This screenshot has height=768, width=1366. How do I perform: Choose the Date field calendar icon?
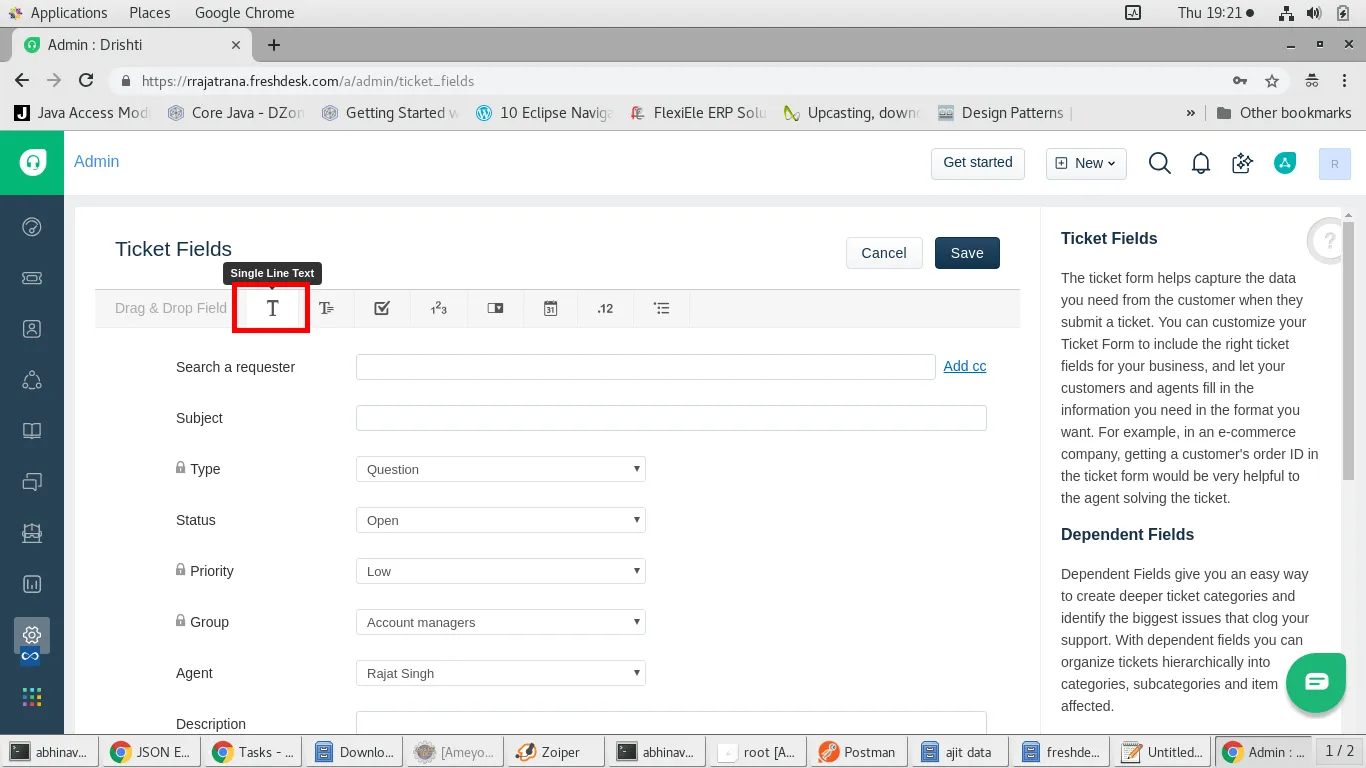click(550, 309)
